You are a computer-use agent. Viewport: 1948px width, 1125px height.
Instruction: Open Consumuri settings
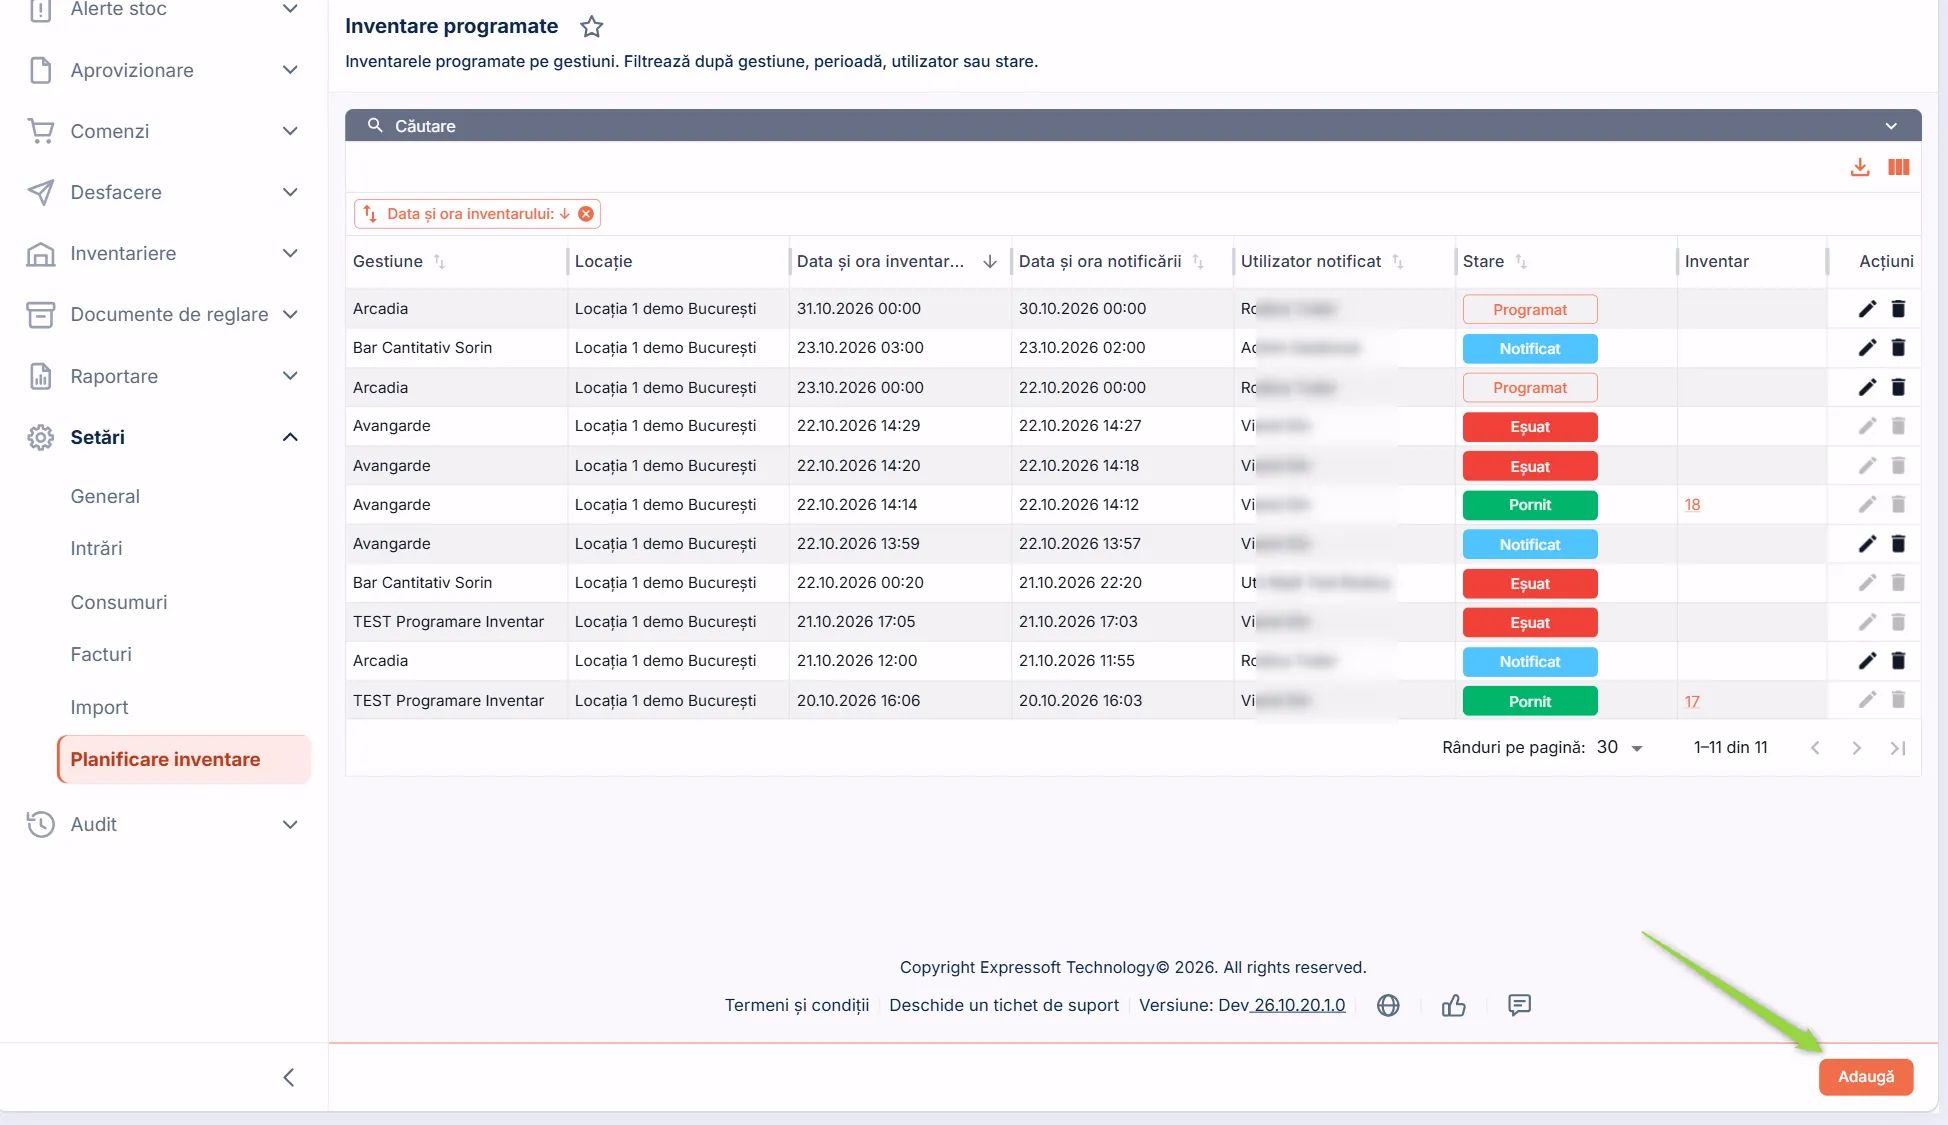pos(119,602)
